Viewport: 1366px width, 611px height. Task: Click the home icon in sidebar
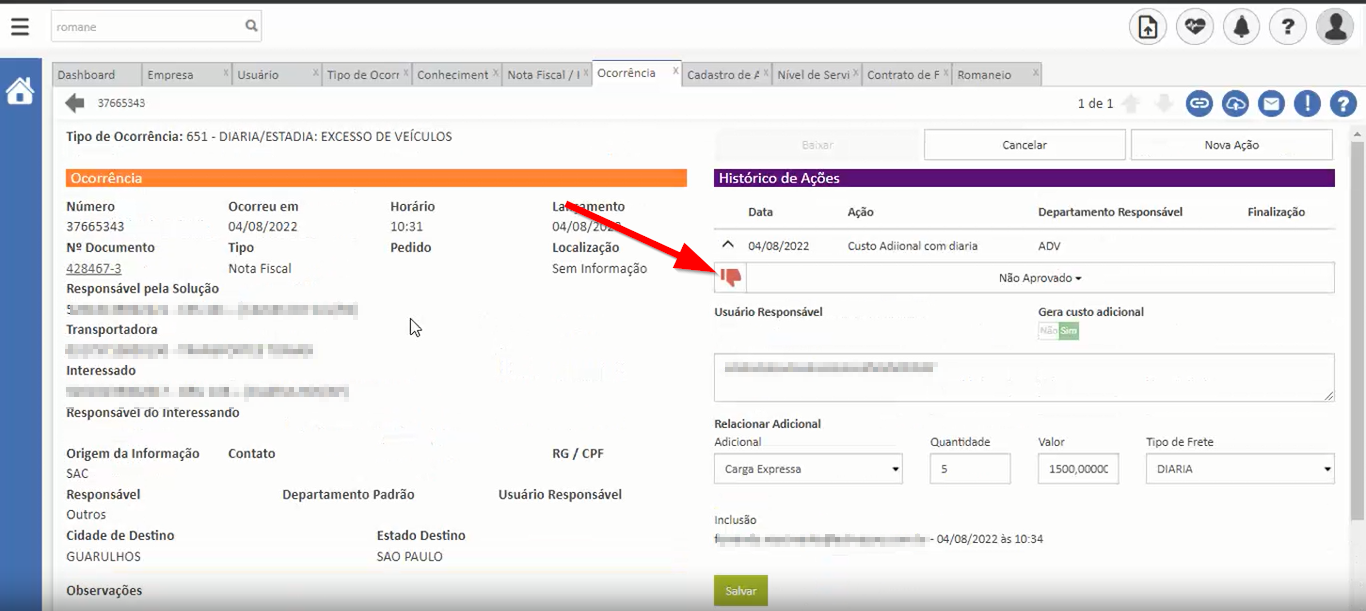point(20,91)
